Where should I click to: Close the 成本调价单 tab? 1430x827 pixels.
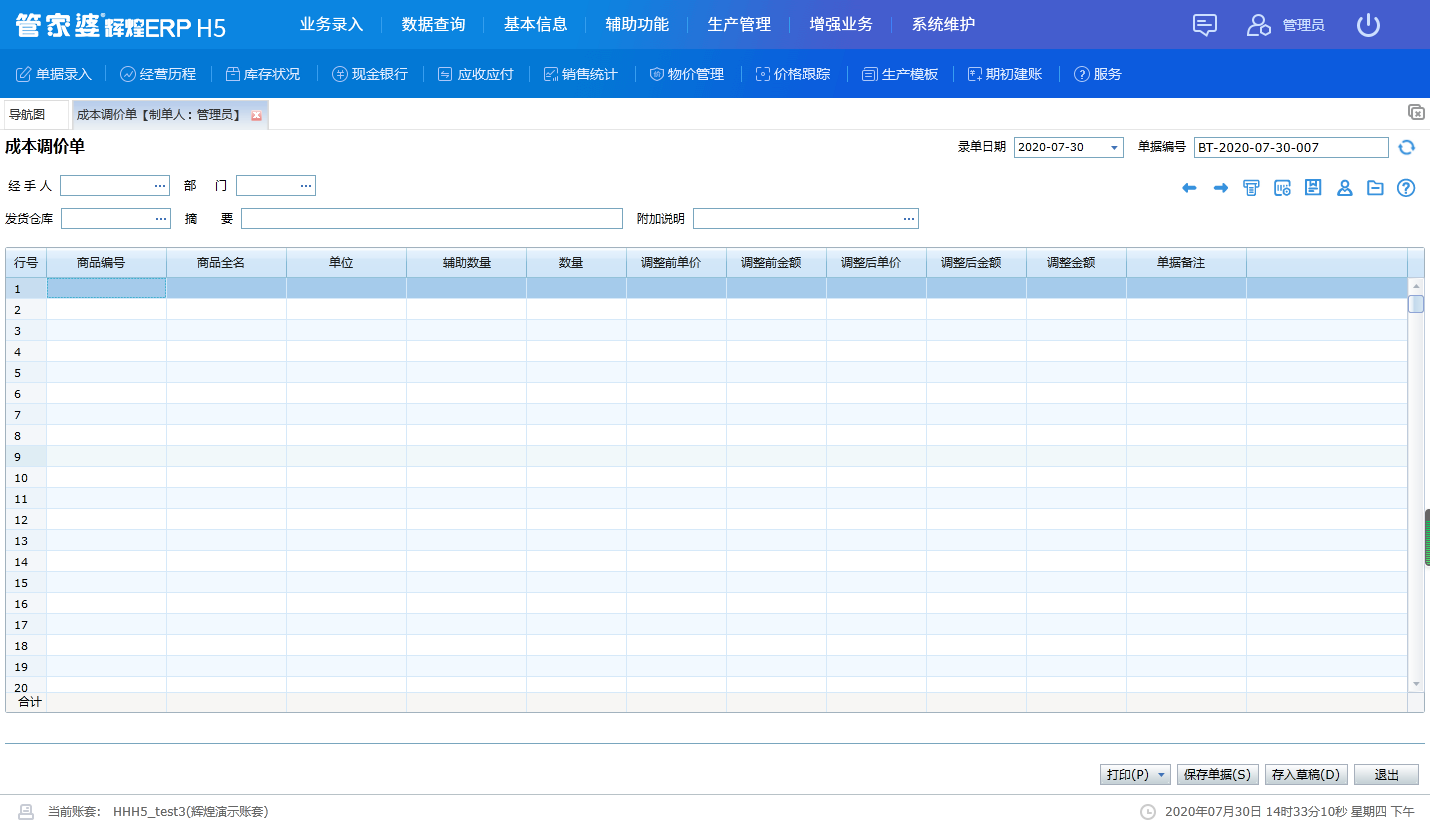[x=256, y=116]
